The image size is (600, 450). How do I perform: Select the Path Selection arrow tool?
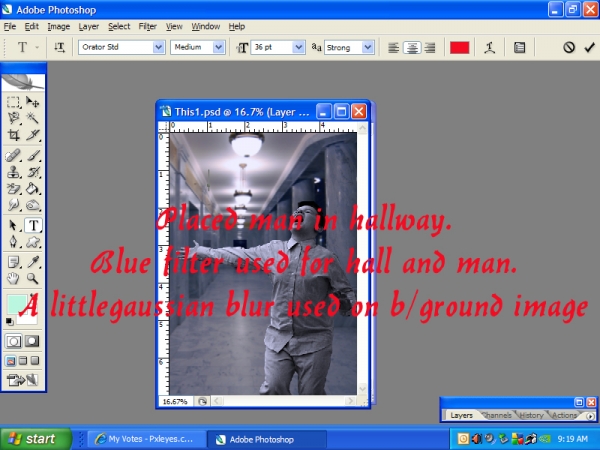(13, 225)
